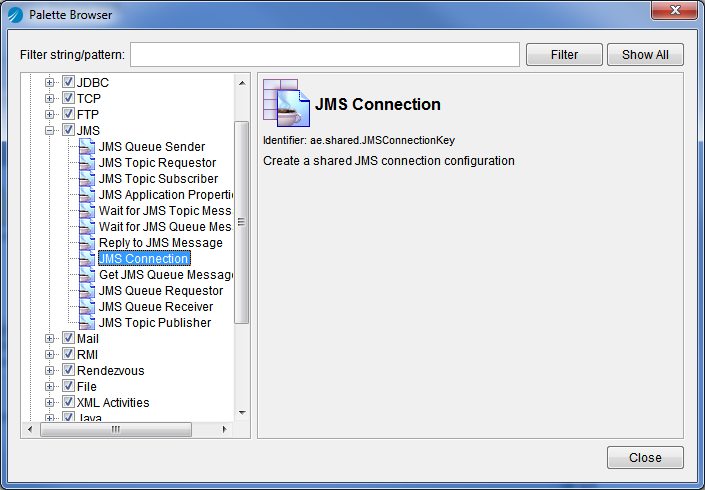Focus the Filter string/pattern input field
705x490 pixels.
click(x=325, y=55)
